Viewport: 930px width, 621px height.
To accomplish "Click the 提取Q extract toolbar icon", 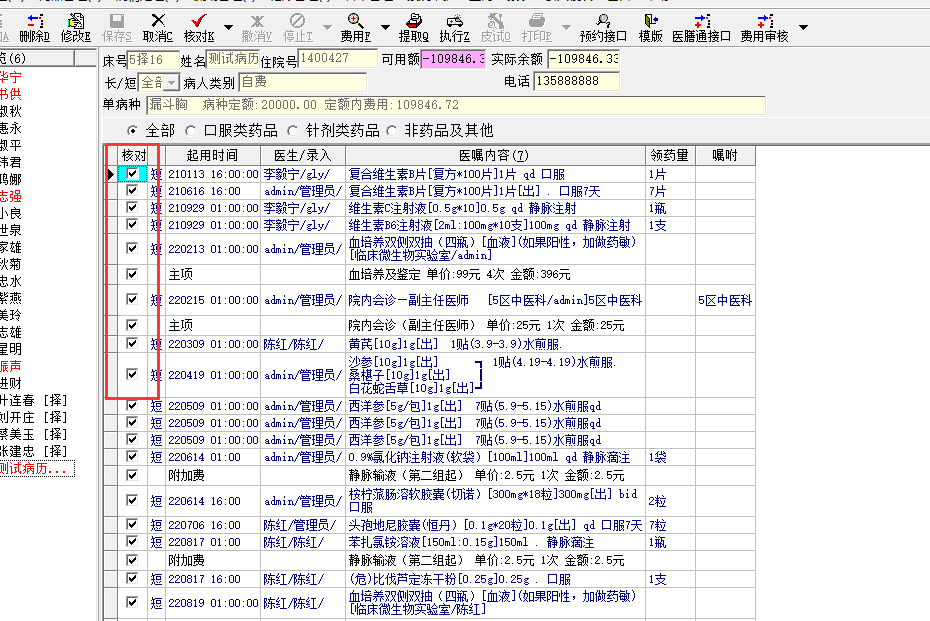I will pos(413,28).
